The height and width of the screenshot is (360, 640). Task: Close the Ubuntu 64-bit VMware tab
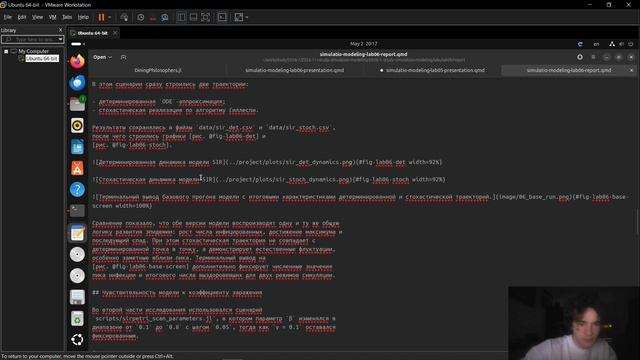115,33
